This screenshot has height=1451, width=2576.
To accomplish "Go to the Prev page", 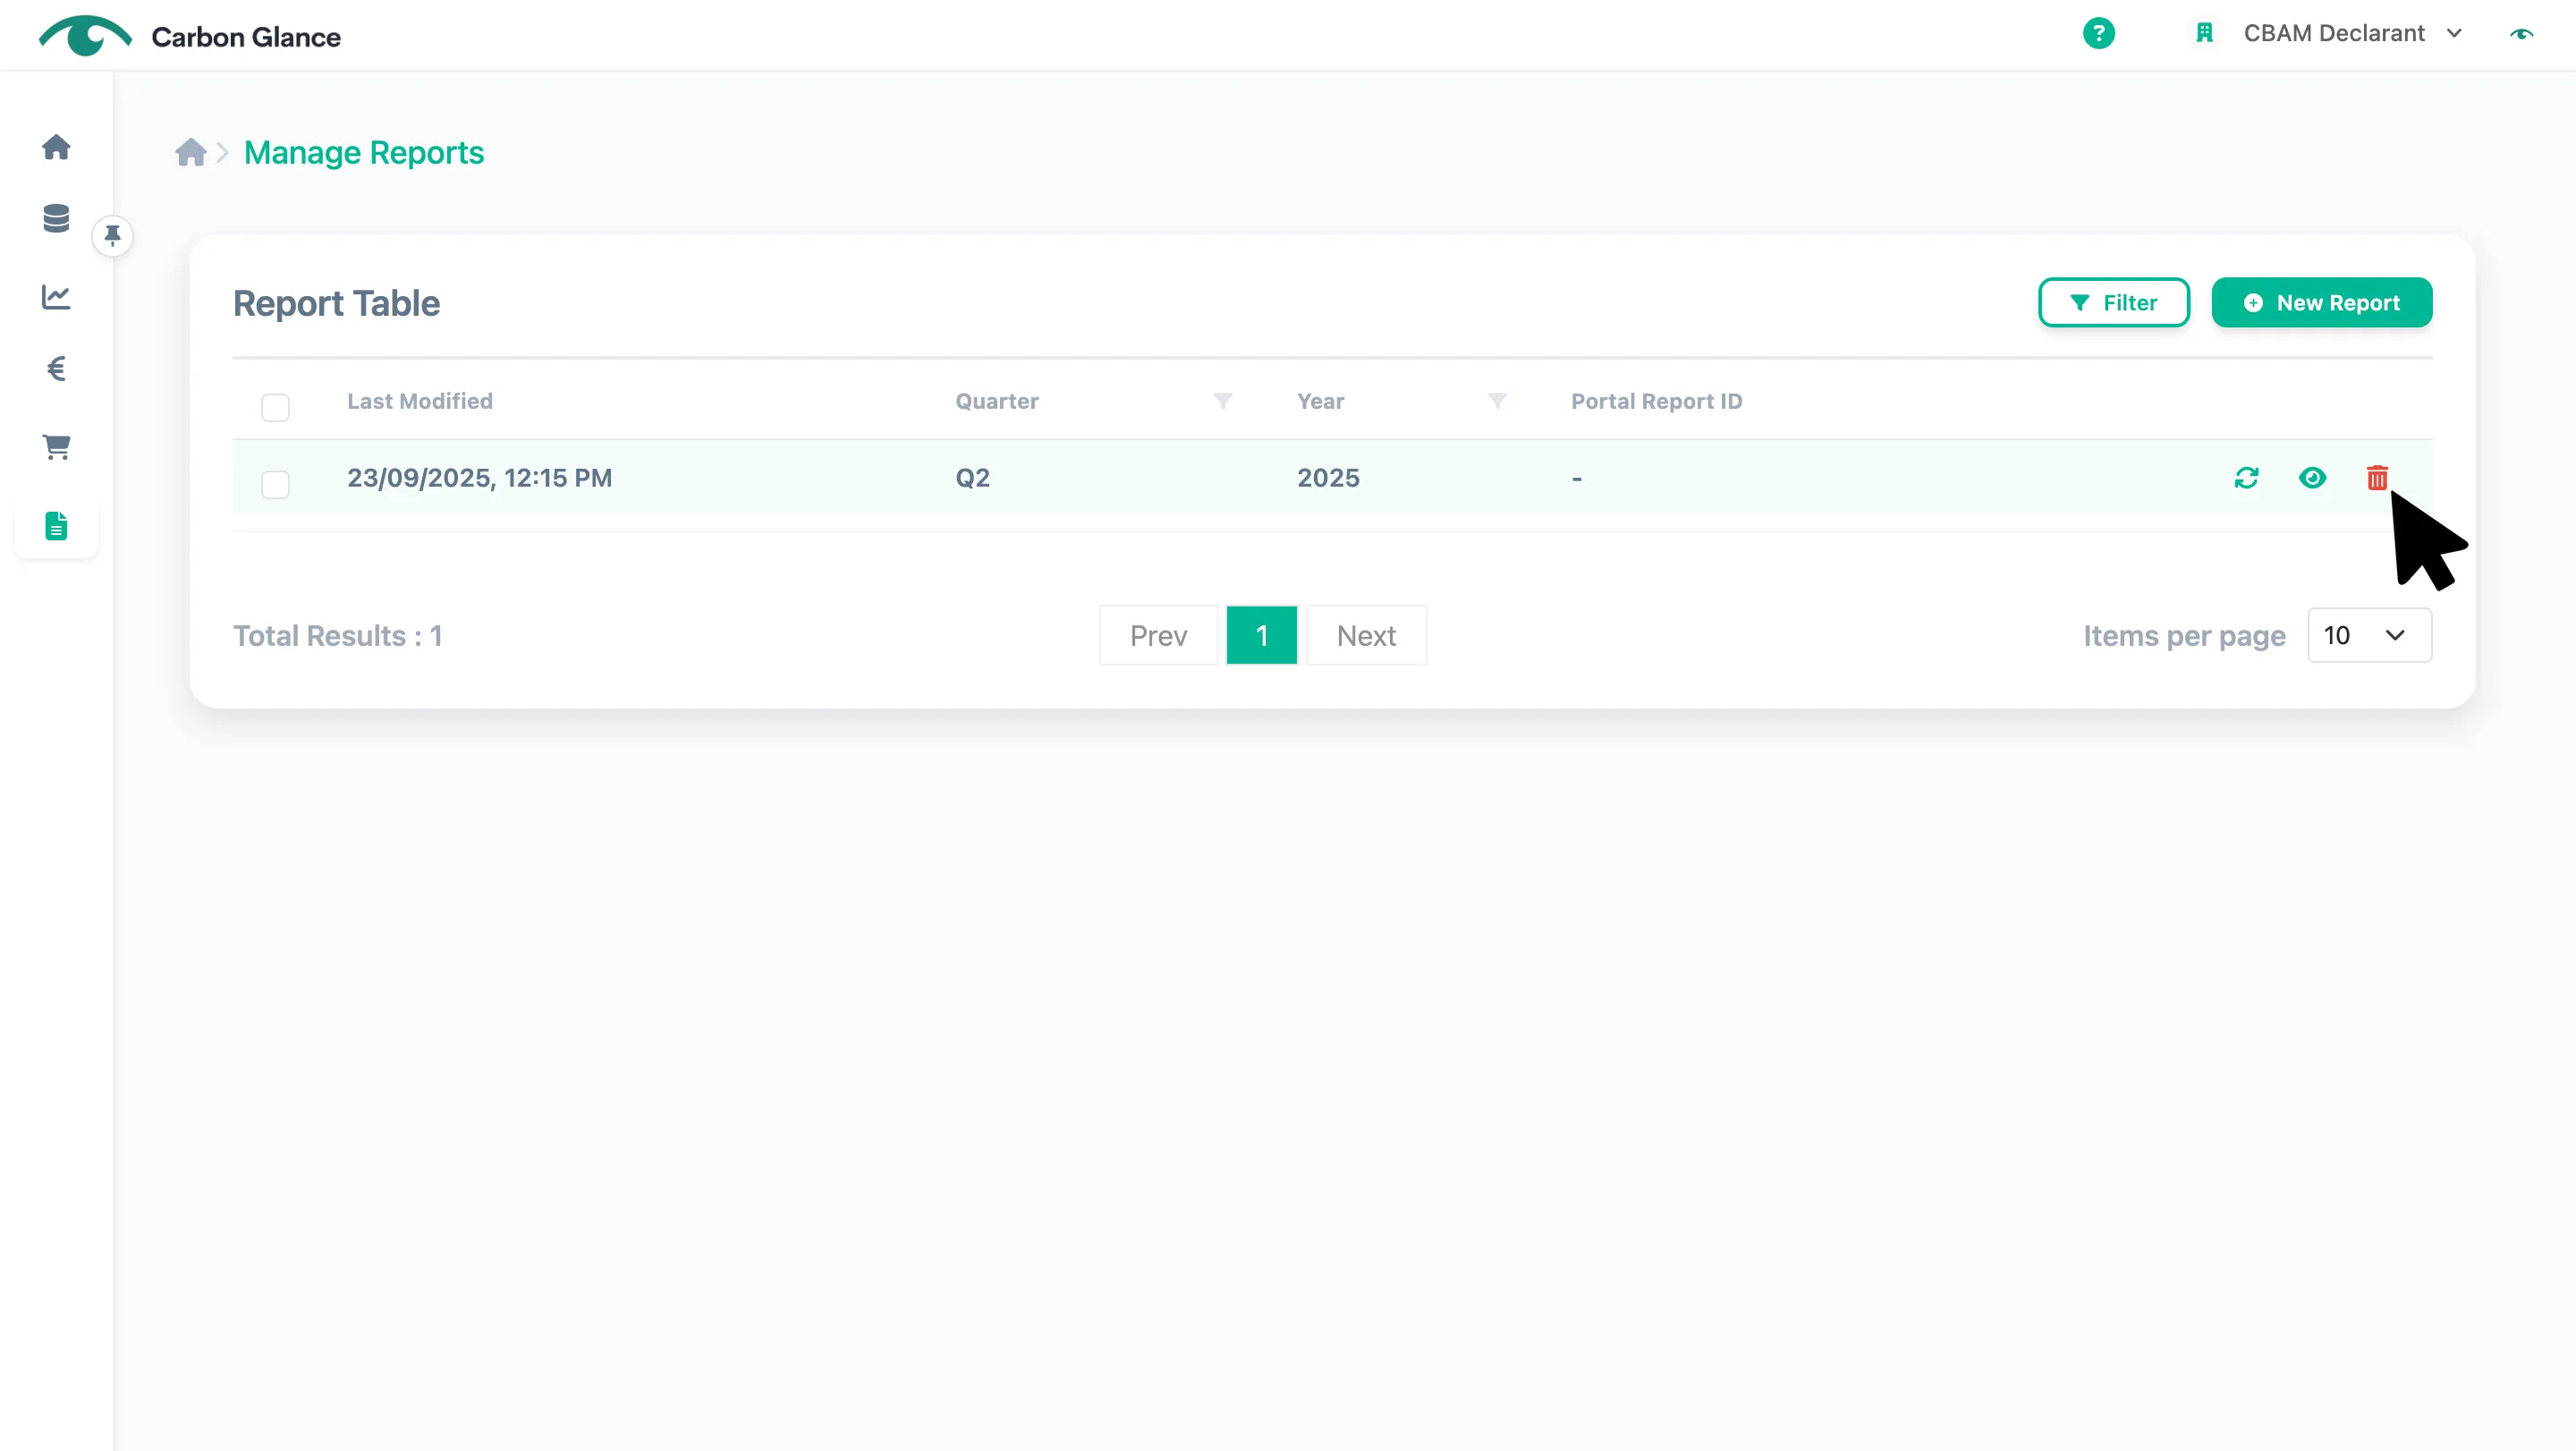I will pos(1158,635).
